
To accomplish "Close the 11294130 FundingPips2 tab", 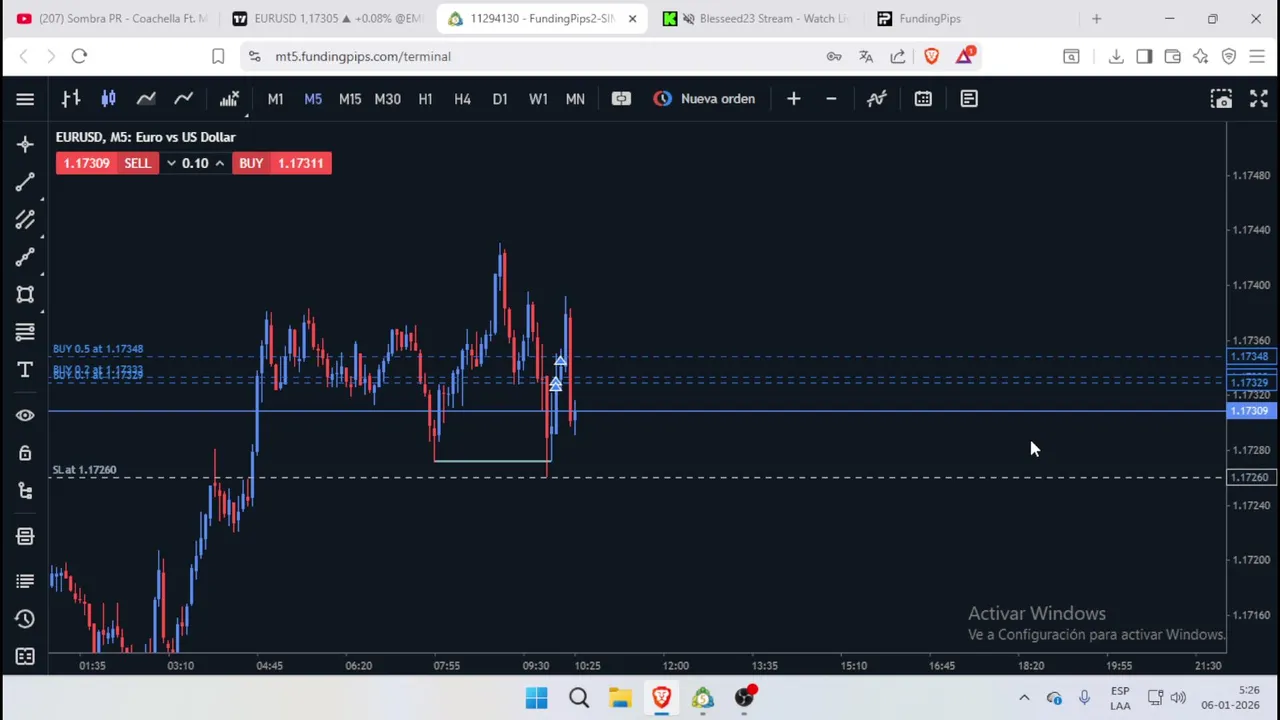I will [x=632, y=18].
